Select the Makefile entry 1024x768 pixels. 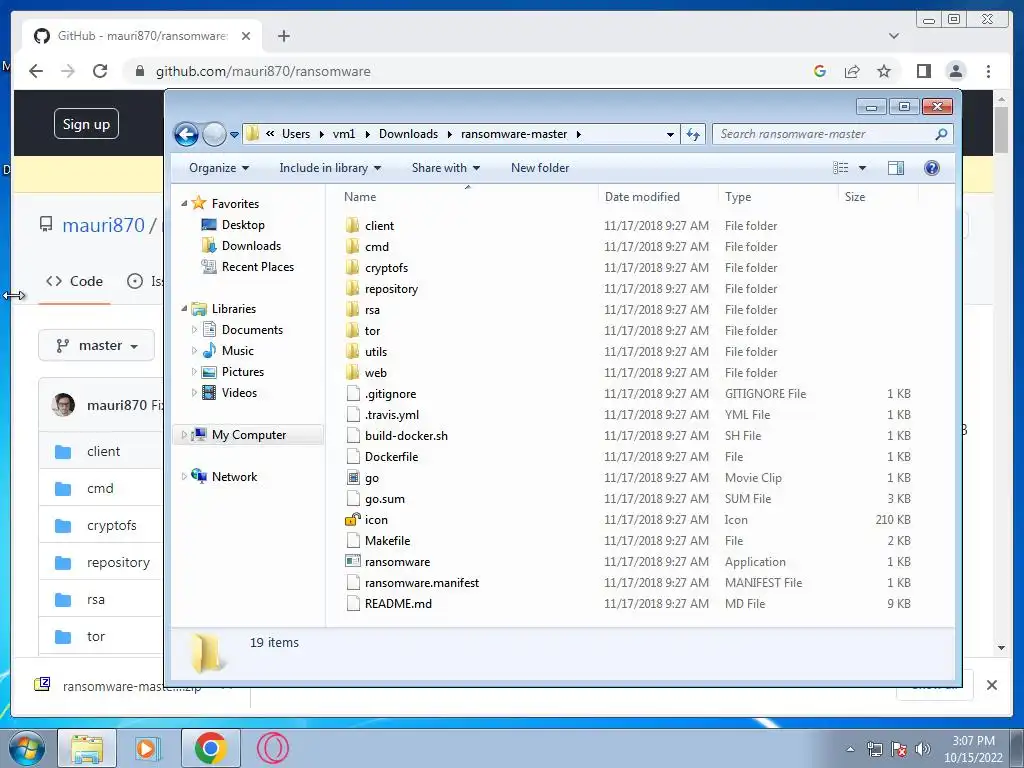pyautogui.click(x=387, y=541)
